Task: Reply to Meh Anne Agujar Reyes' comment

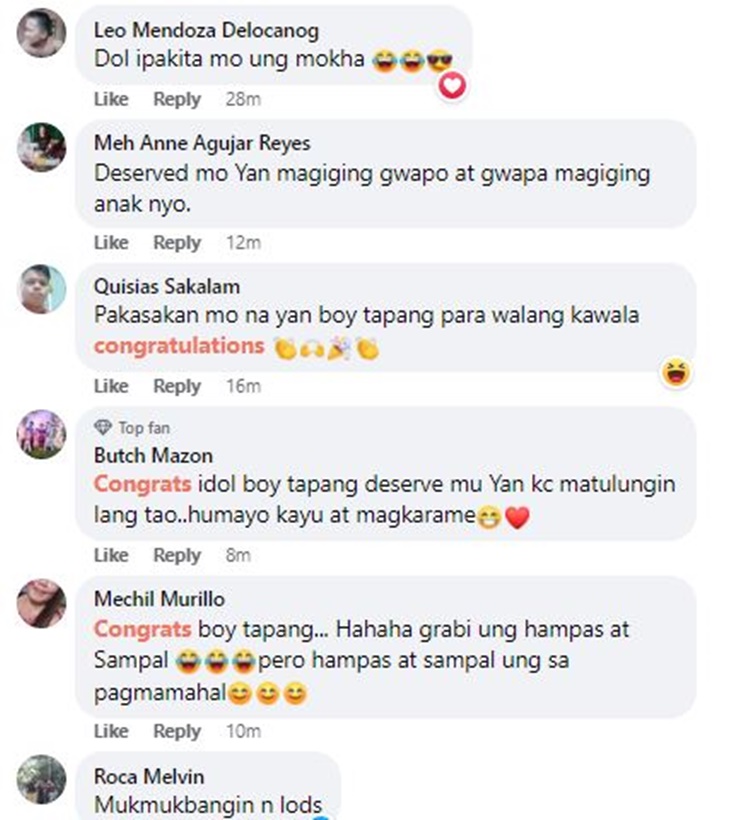Action: [177, 243]
